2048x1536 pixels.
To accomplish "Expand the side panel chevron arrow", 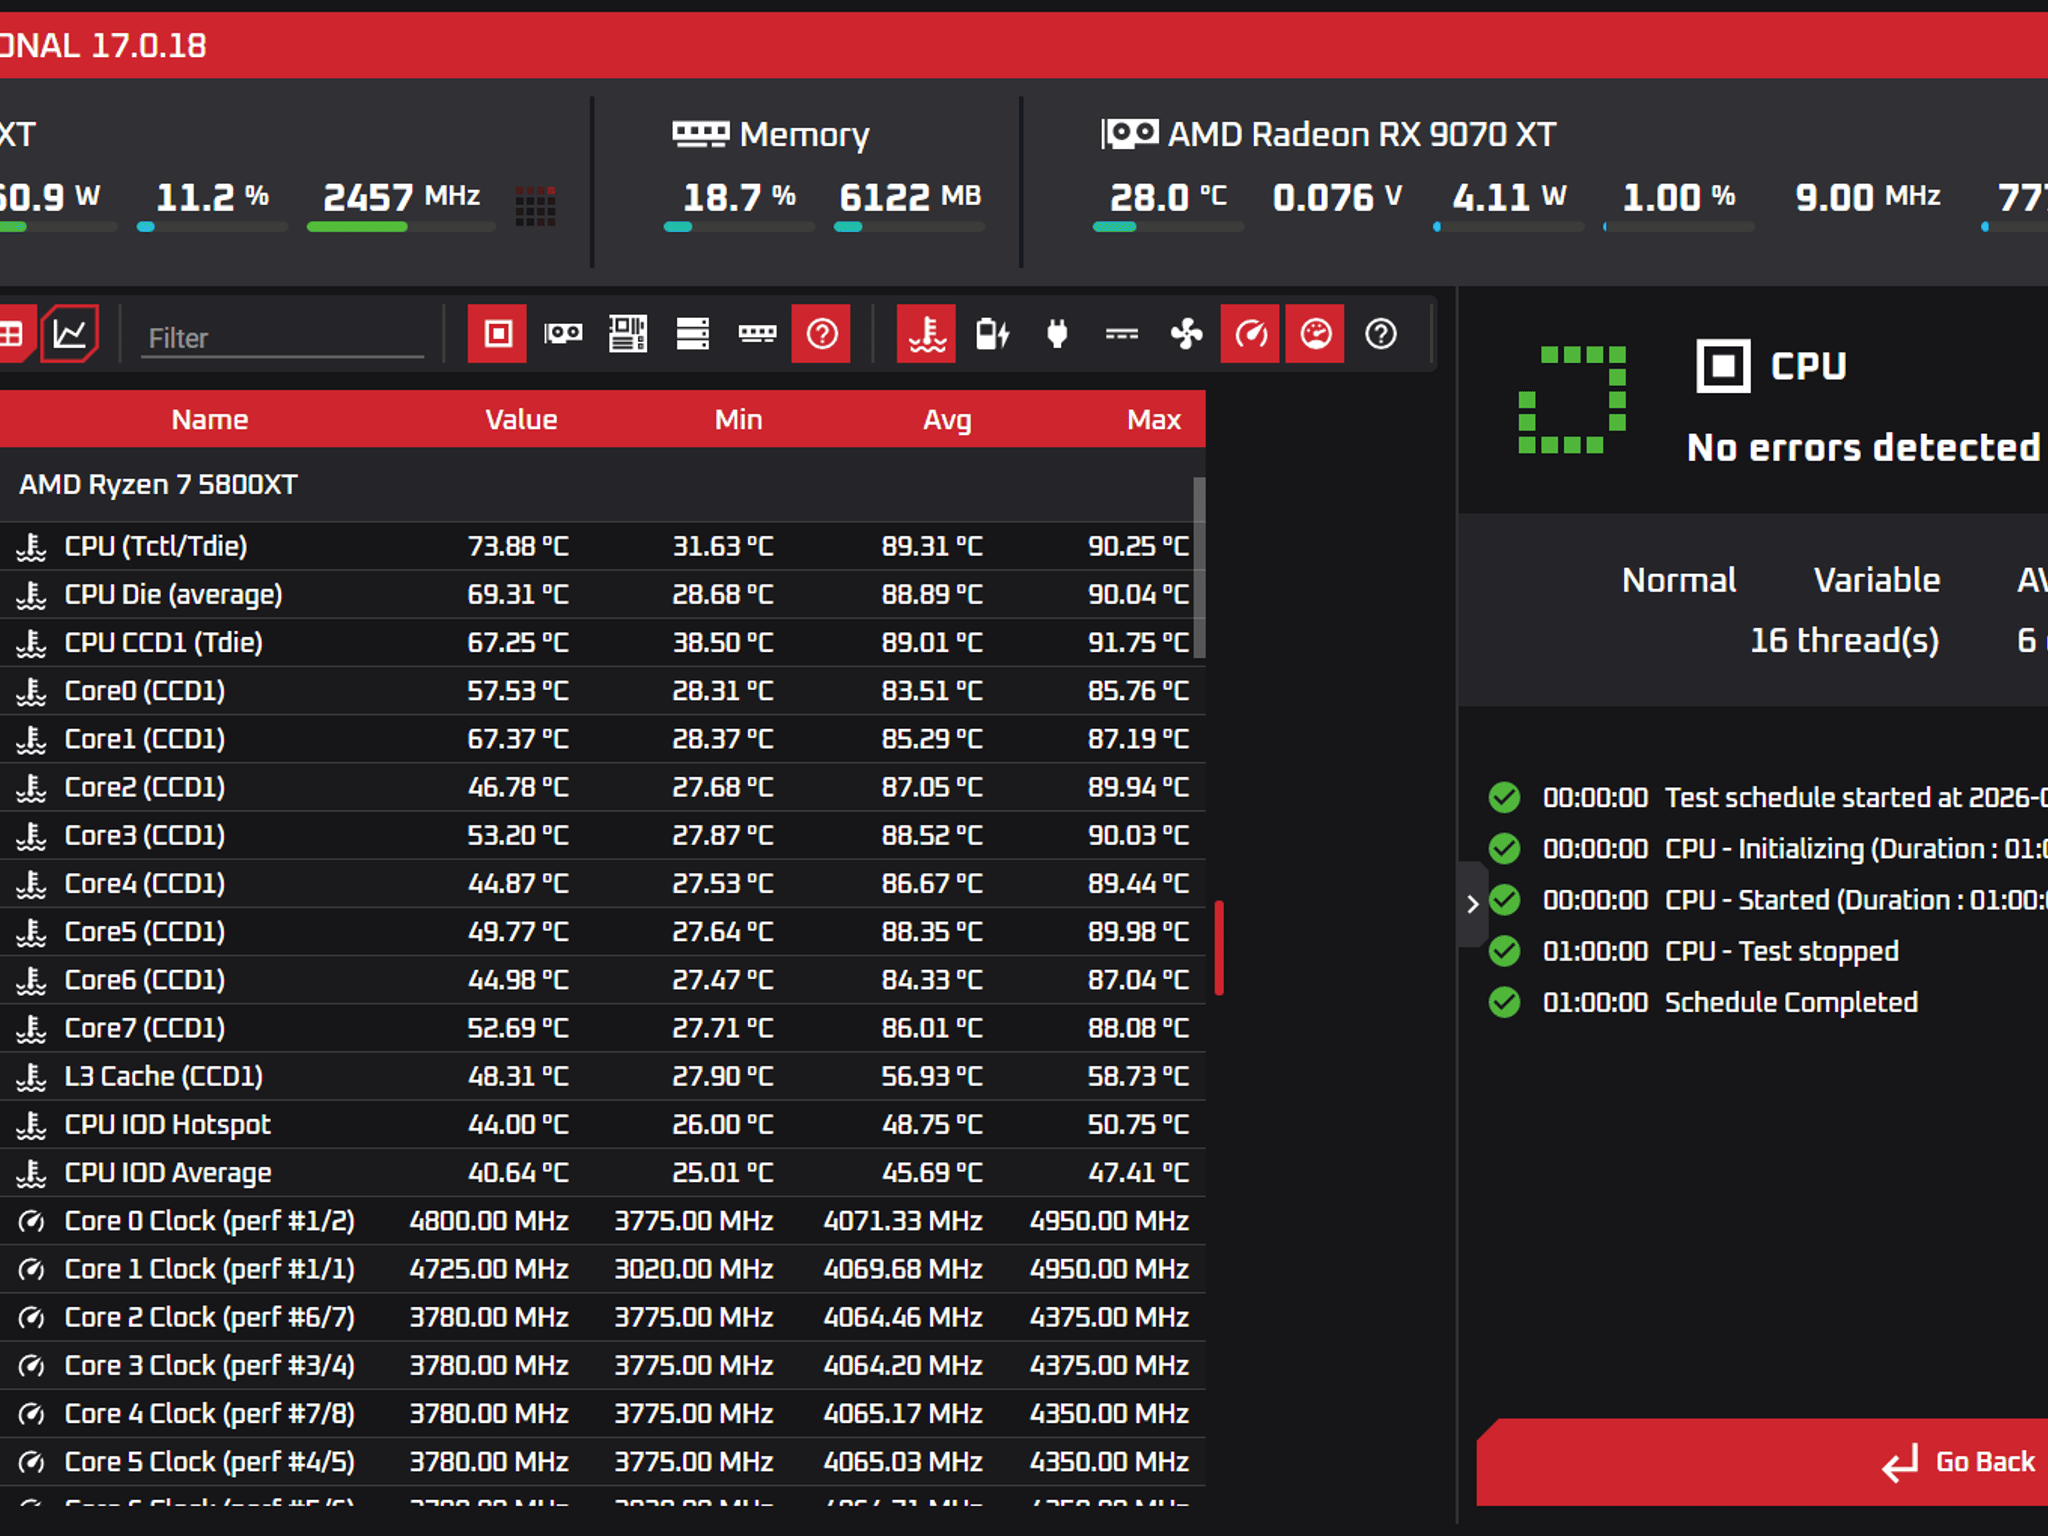I will 1472,904.
